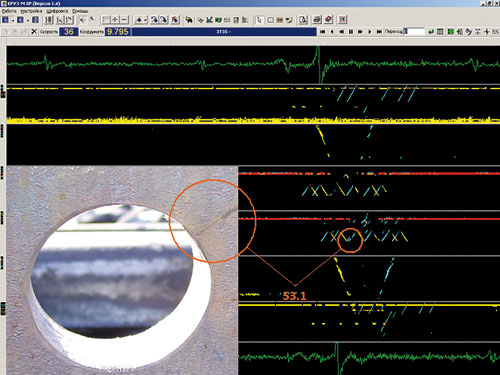Expand the dropdown arrow beside second blue icon
Screen dimensions: 500x375
28,20
